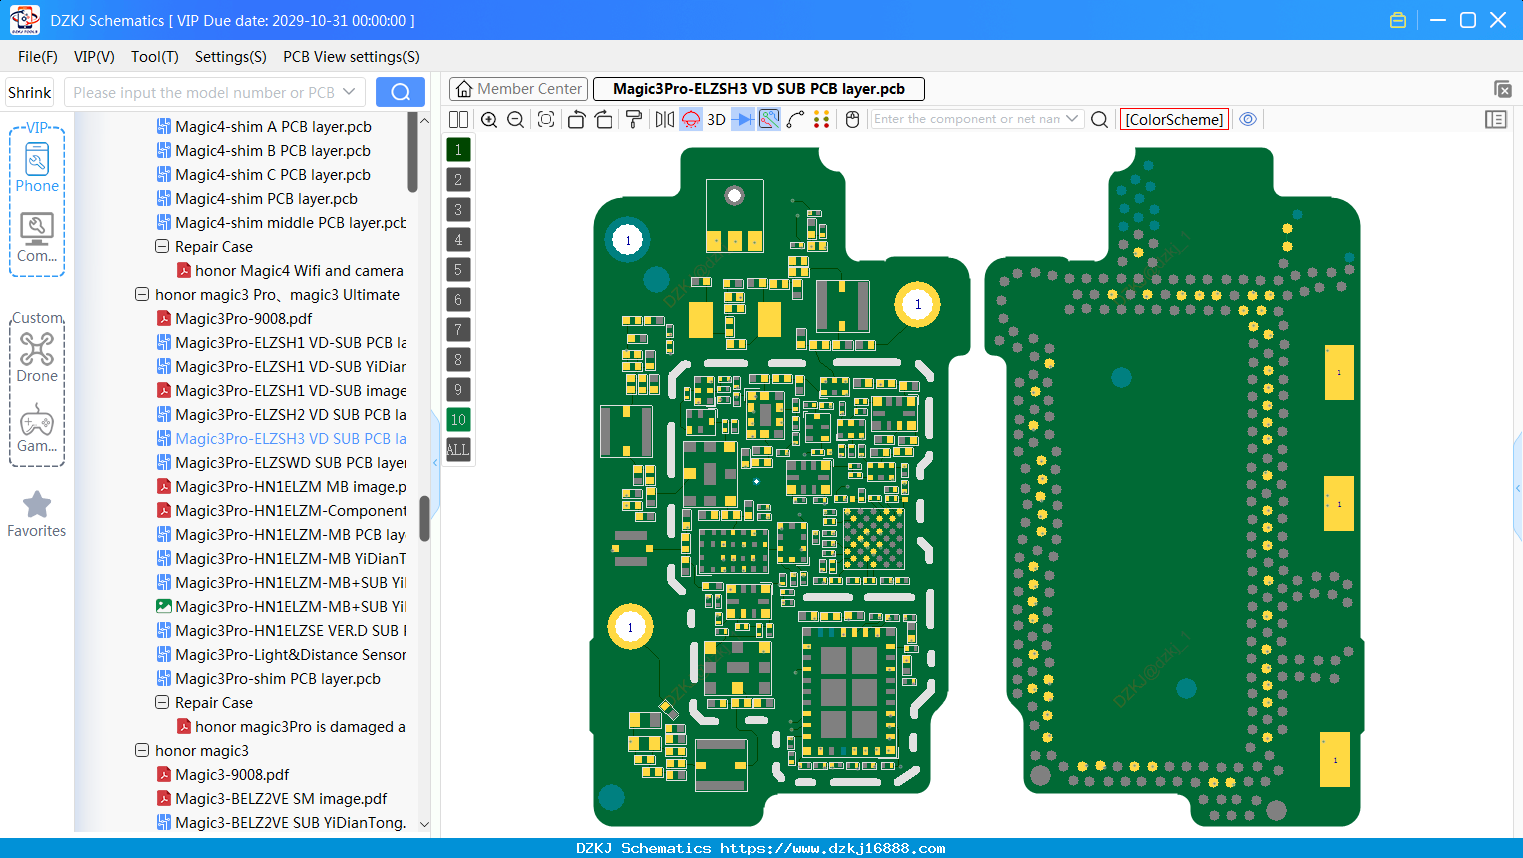Search the component with magnifier icon
The width and height of the screenshot is (1523, 858).
click(x=1099, y=119)
